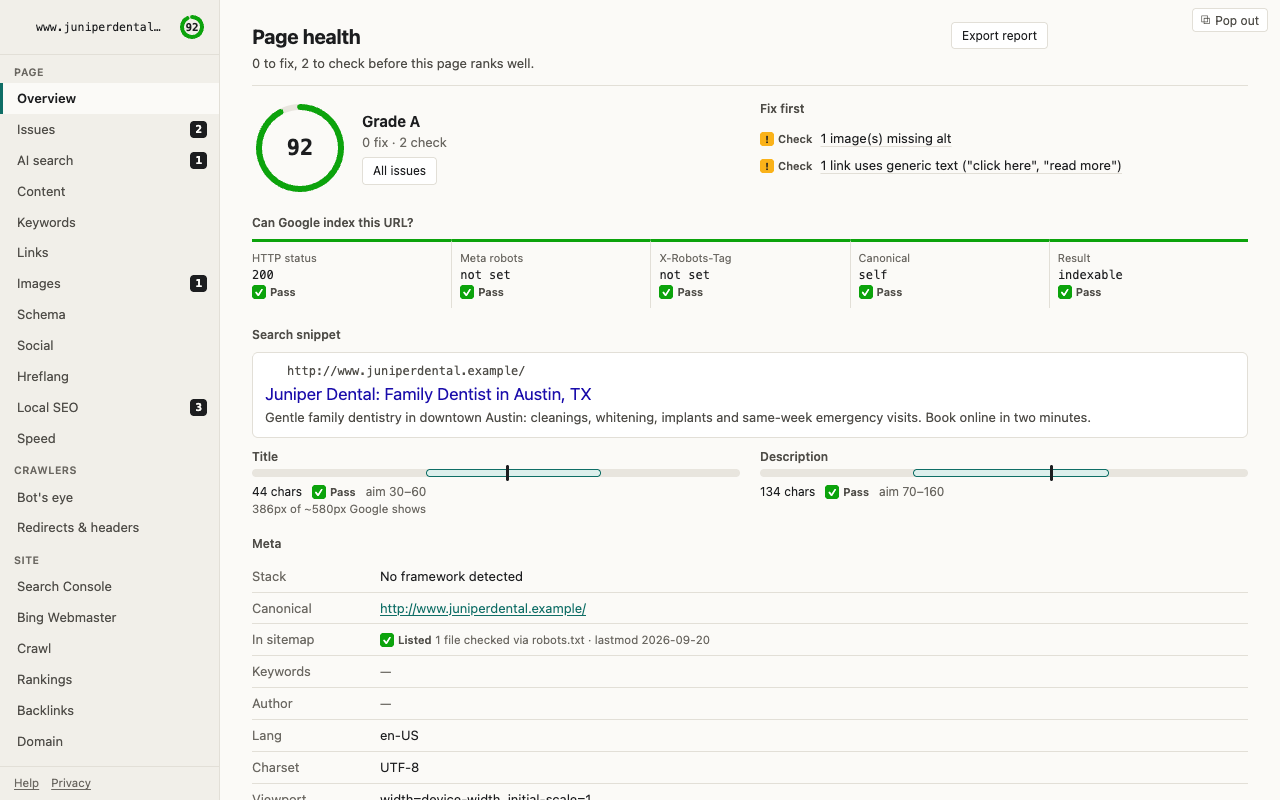Click the green Pass check under Canonical
The image size is (1280, 800).
[x=866, y=292]
